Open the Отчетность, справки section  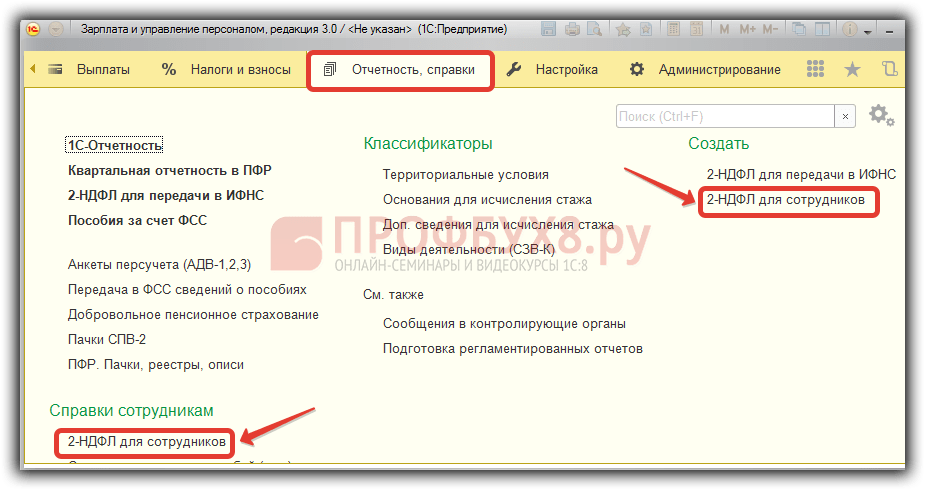tap(400, 70)
